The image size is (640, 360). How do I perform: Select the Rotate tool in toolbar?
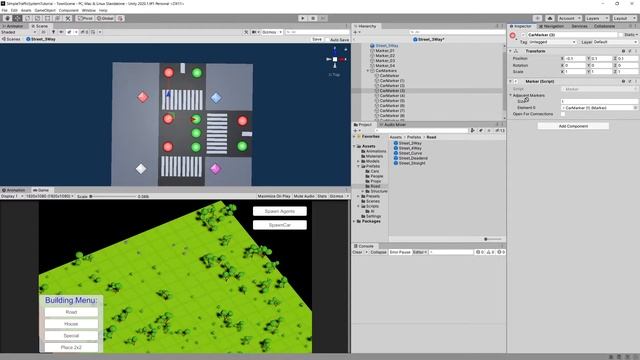pos(28,18)
